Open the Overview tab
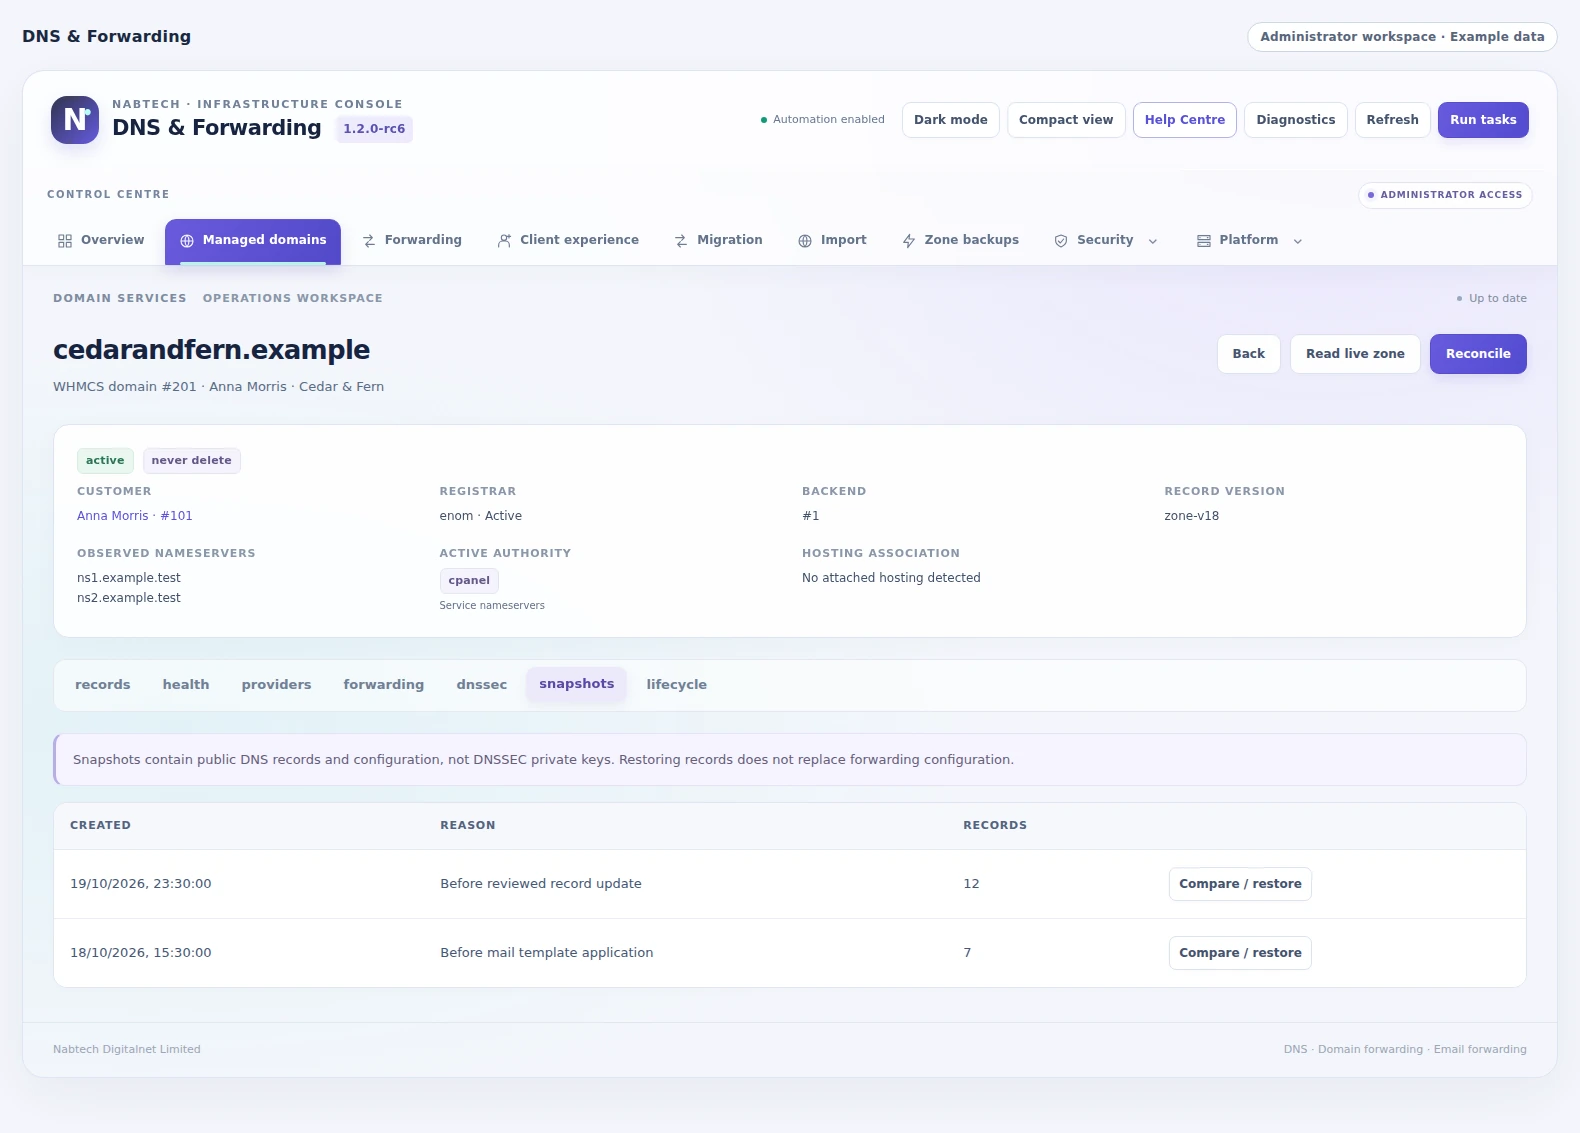This screenshot has width=1580, height=1133. pos(101,241)
